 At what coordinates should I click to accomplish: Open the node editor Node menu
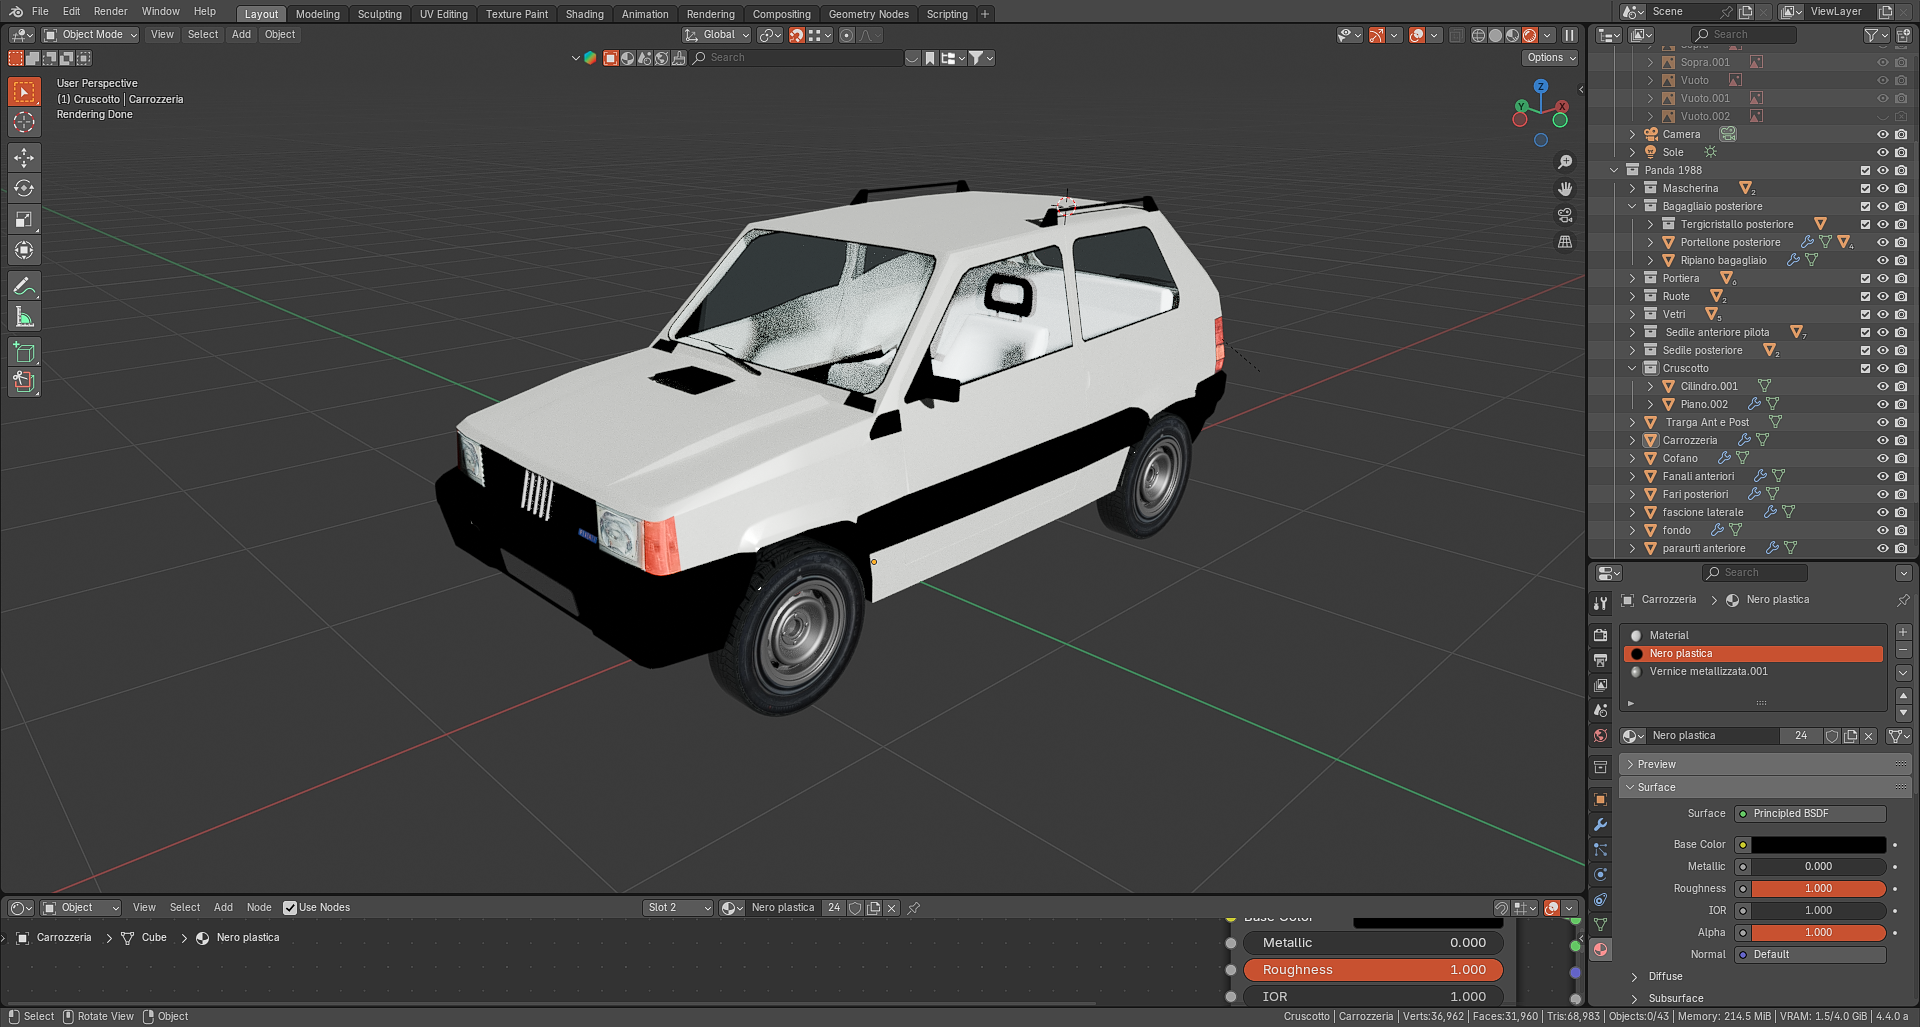[259, 908]
